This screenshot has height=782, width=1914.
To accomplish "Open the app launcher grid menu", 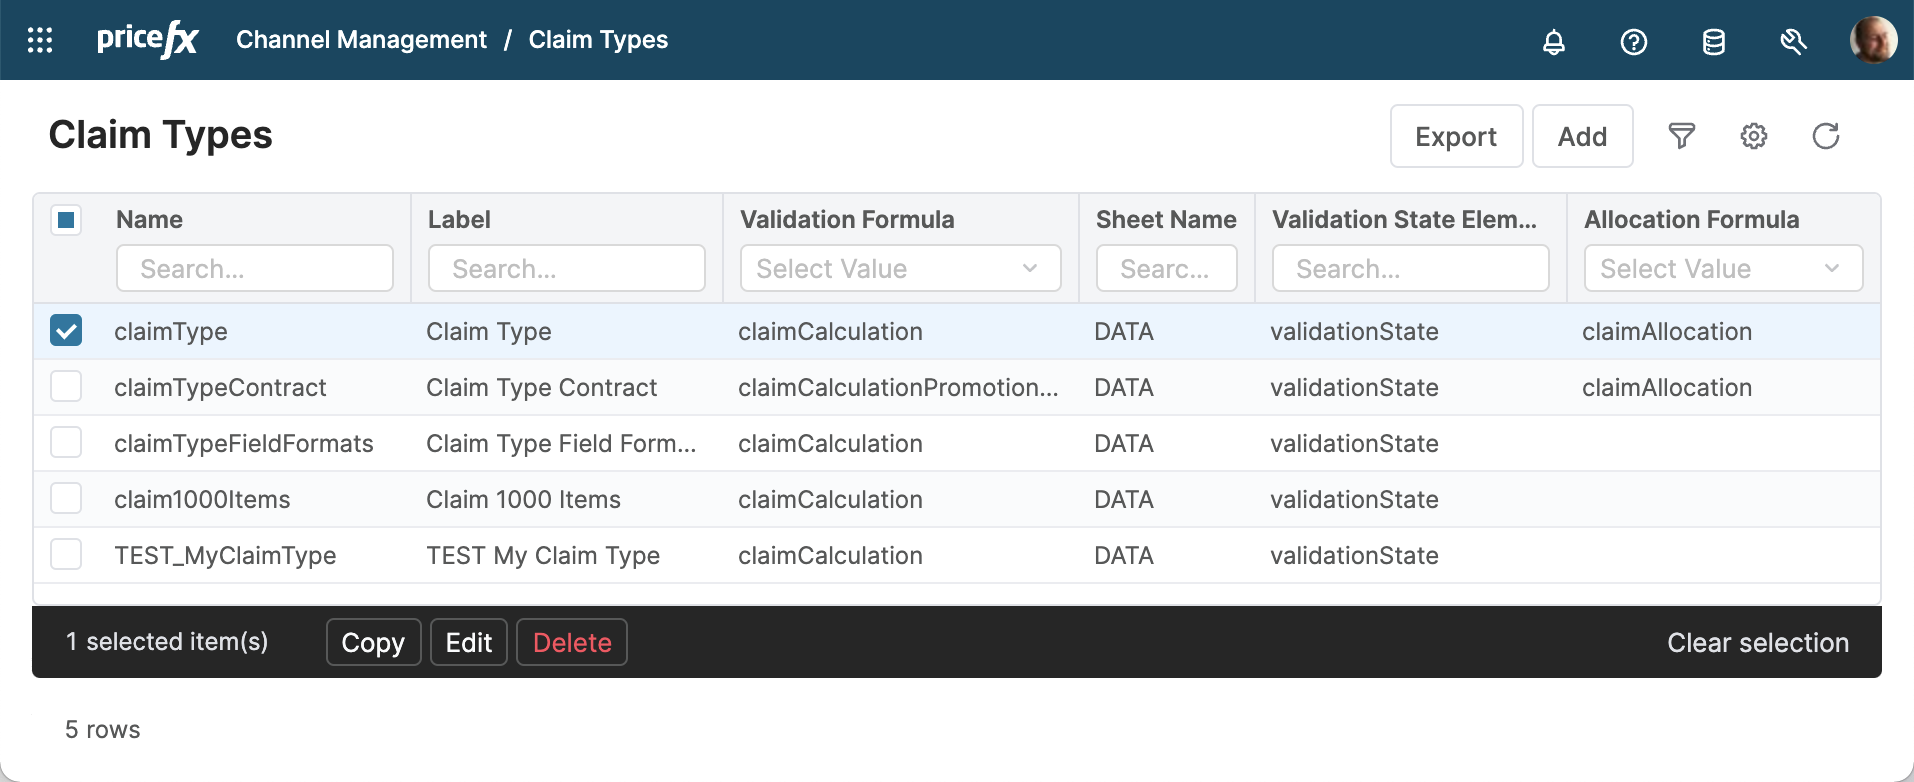I will 40,40.
